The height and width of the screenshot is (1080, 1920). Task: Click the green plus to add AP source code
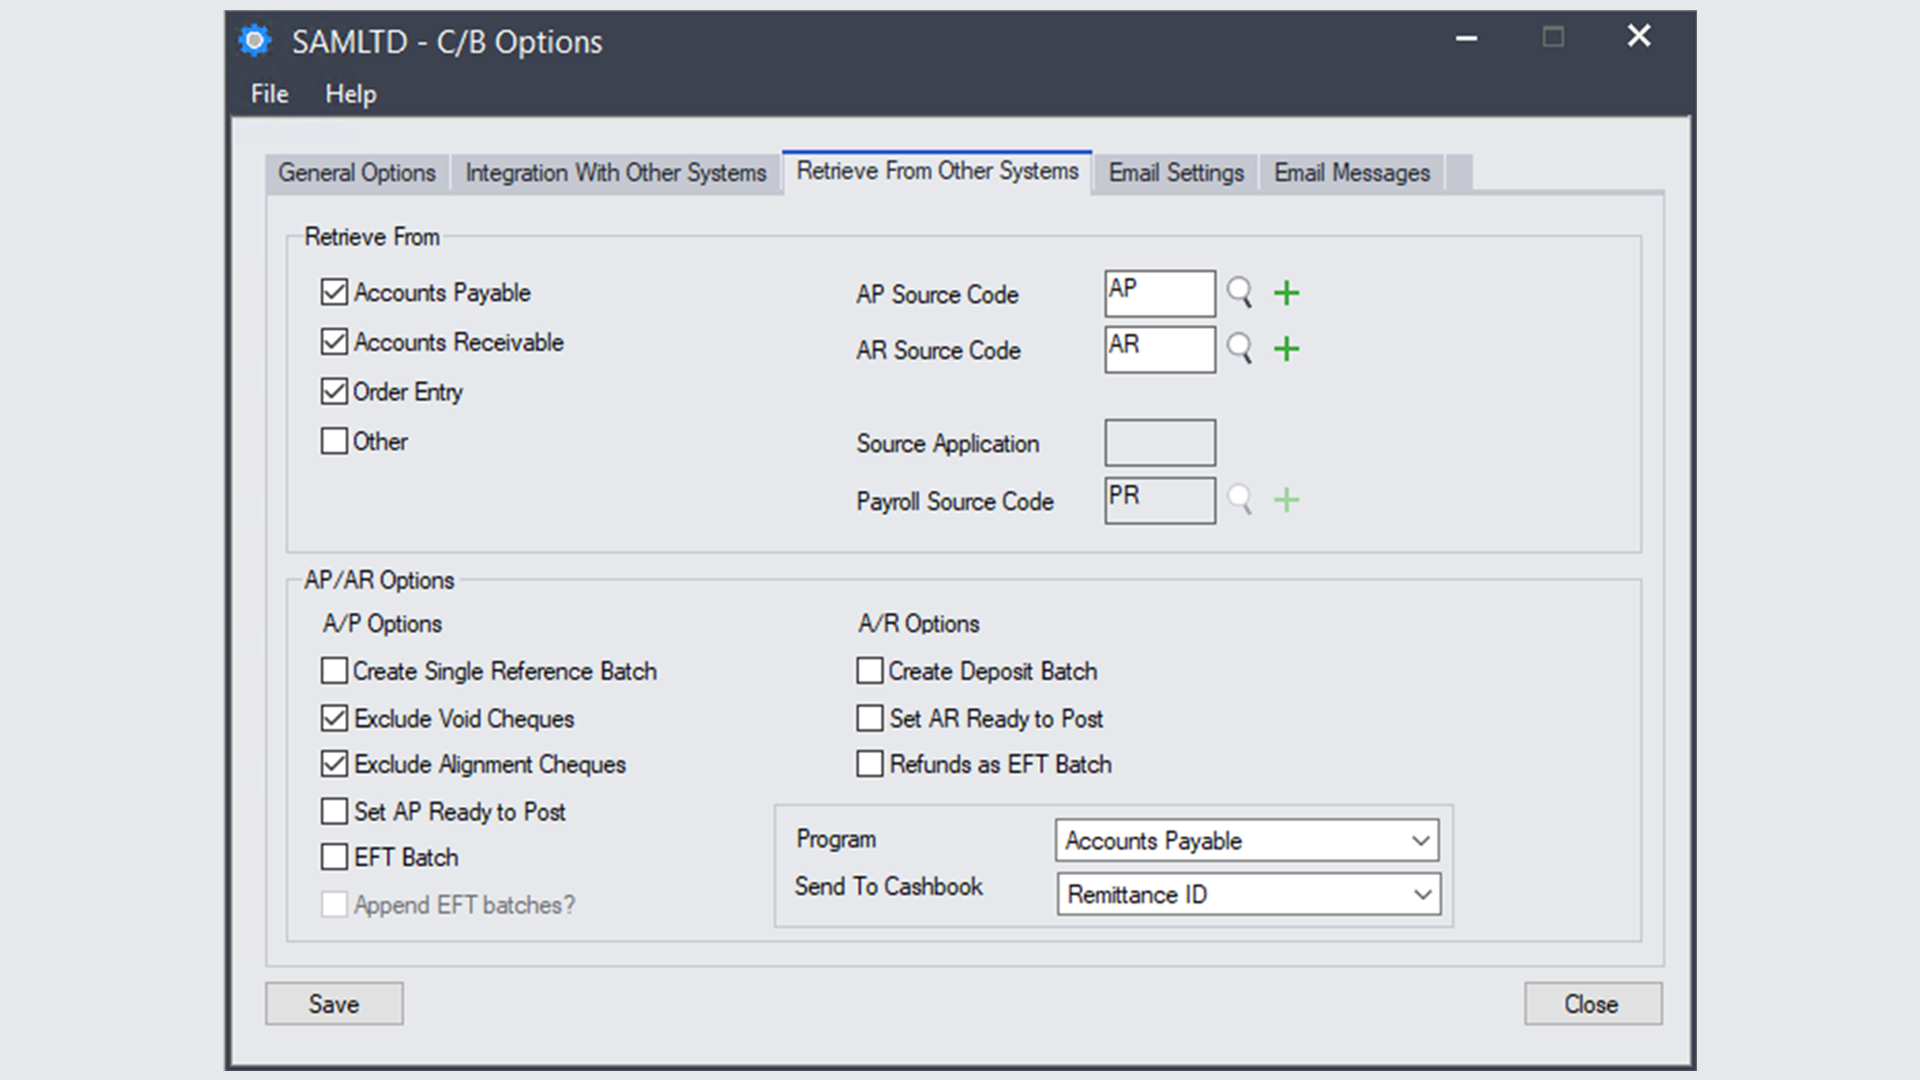pos(1287,293)
